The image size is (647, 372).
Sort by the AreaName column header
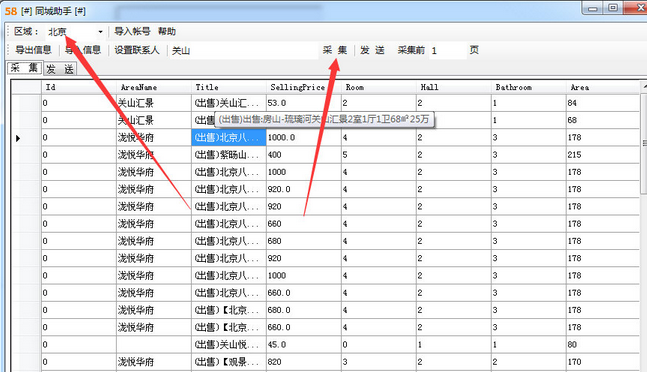(x=154, y=87)
